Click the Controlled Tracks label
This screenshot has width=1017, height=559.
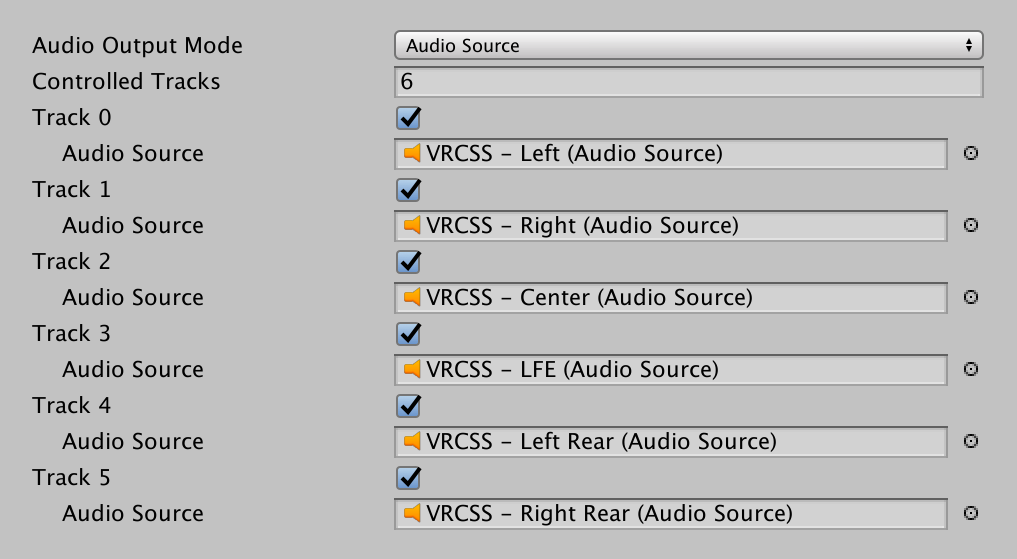tap(126, 82)
